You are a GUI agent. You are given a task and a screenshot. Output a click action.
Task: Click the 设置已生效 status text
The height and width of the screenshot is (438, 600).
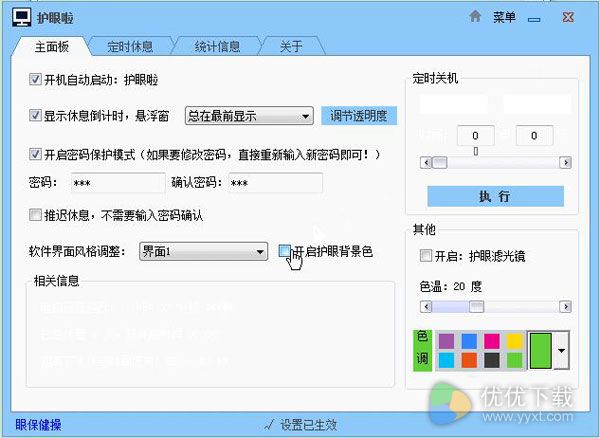tap(308, 425)
